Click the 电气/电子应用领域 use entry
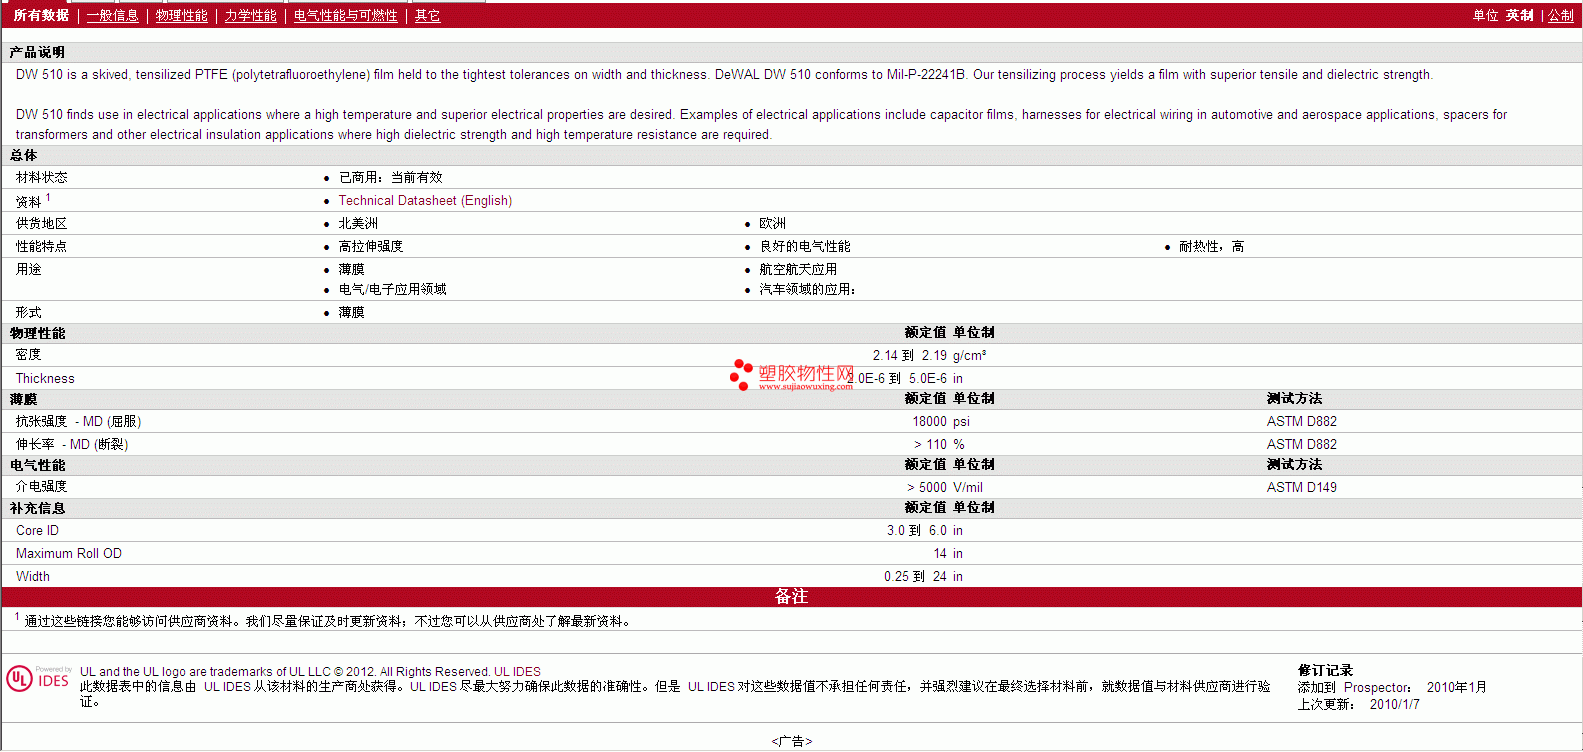 392,289
